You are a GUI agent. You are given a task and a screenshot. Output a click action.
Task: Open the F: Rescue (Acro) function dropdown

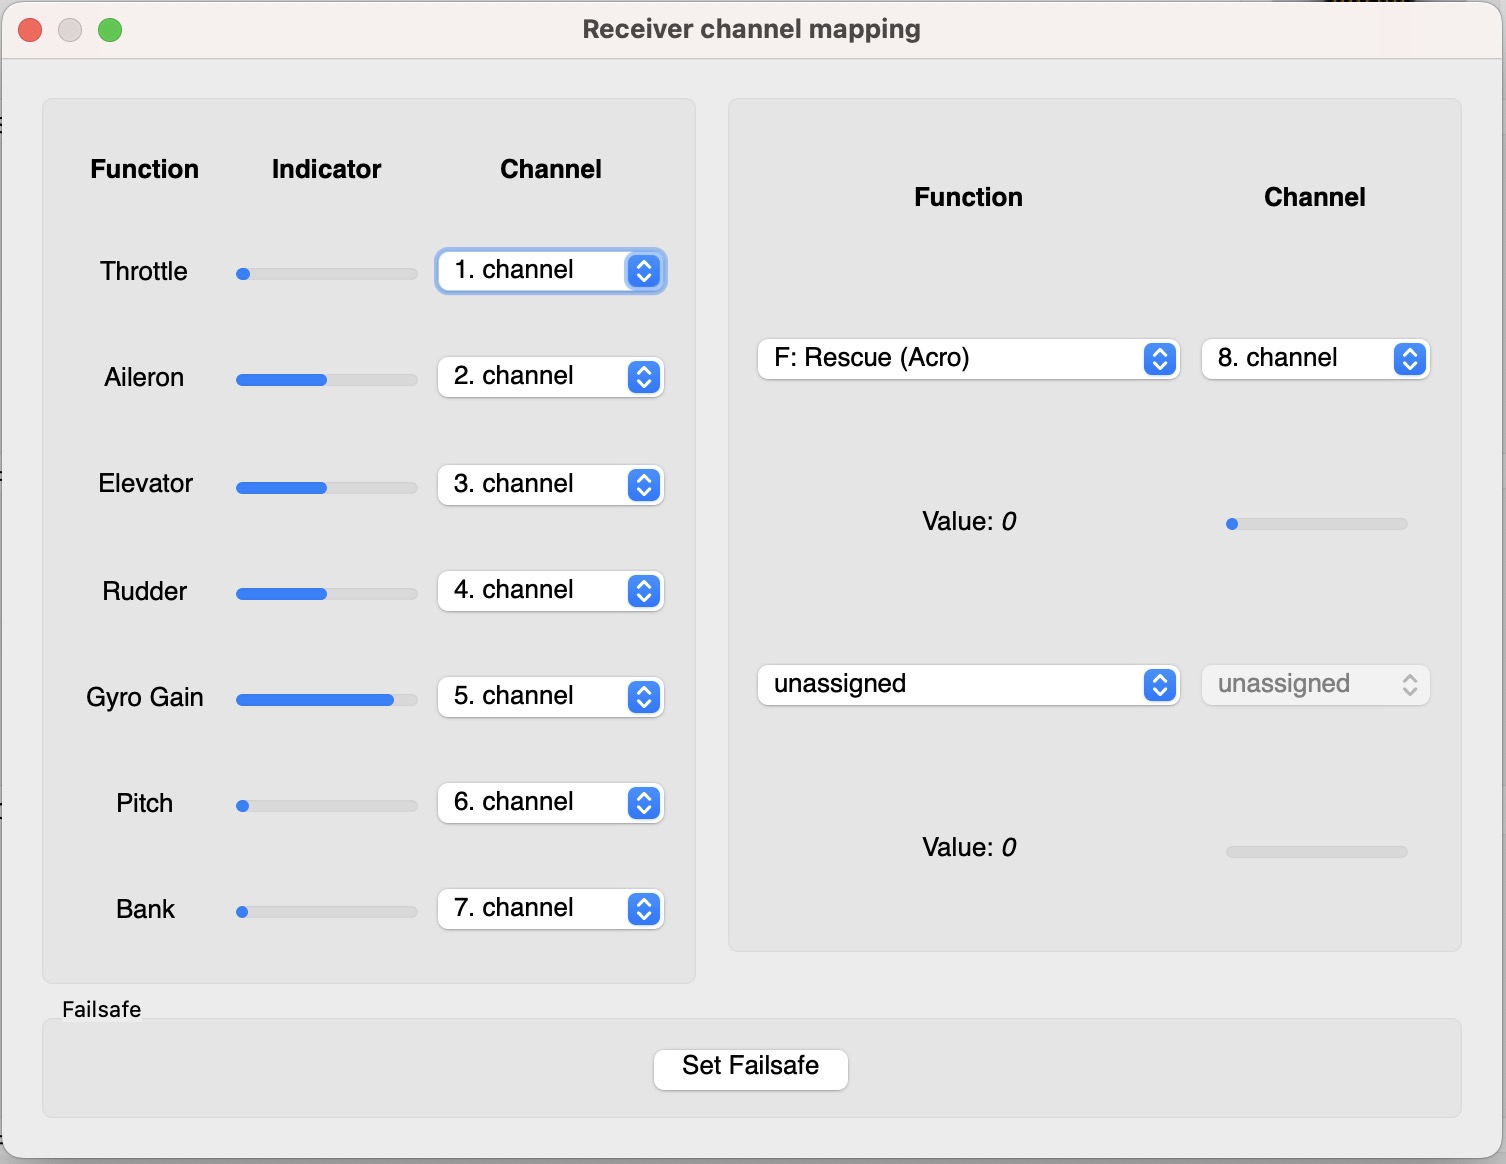pyautogui.click(x=968, y=359)
